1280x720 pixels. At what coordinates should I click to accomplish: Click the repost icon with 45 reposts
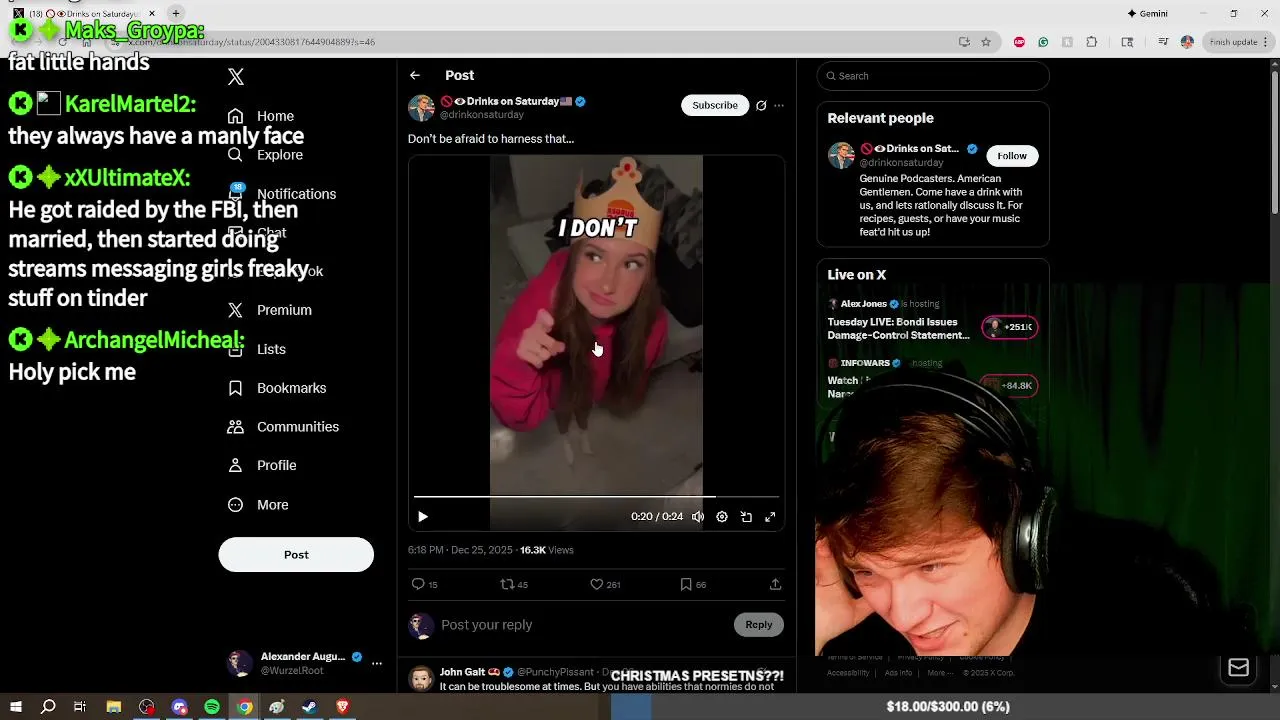[x=514, y=584]
